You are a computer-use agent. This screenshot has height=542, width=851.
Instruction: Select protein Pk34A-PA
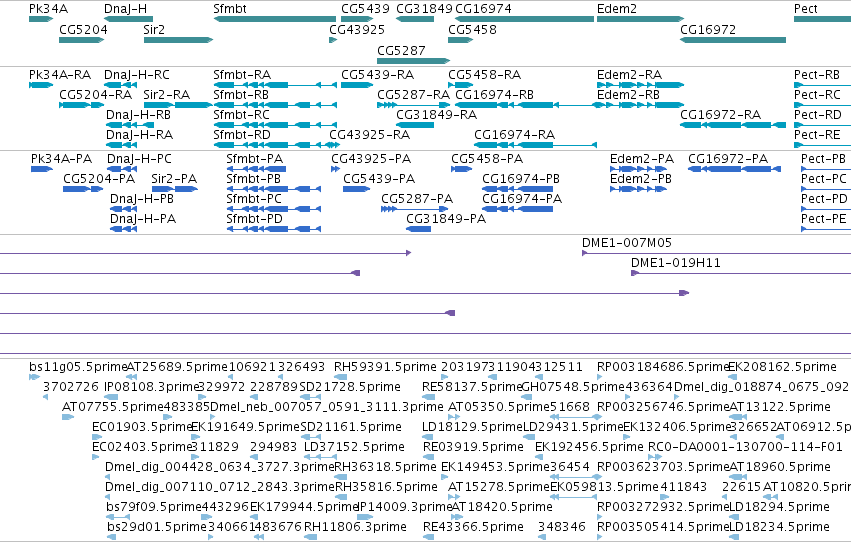pyautogui.click(x=42, y=169)
